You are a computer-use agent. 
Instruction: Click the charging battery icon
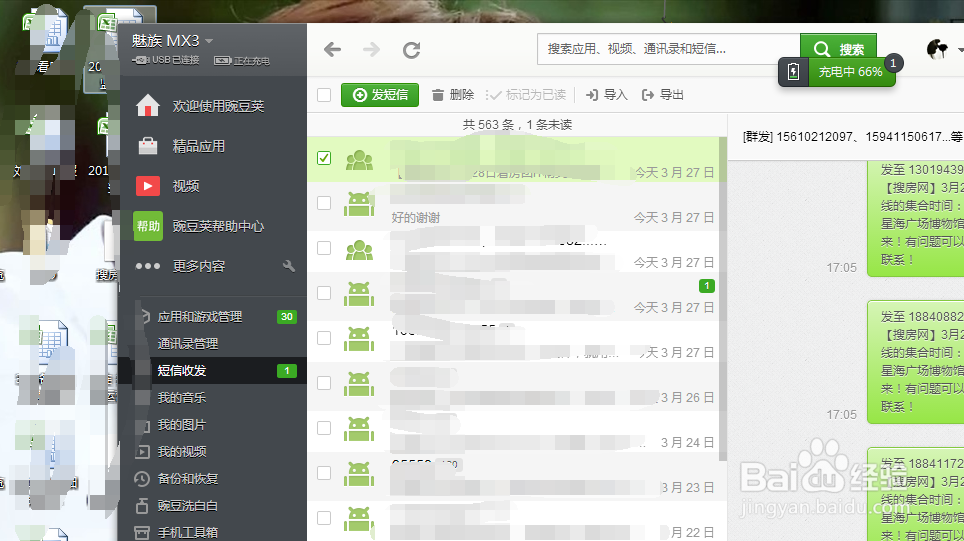[x=794, y=72]
